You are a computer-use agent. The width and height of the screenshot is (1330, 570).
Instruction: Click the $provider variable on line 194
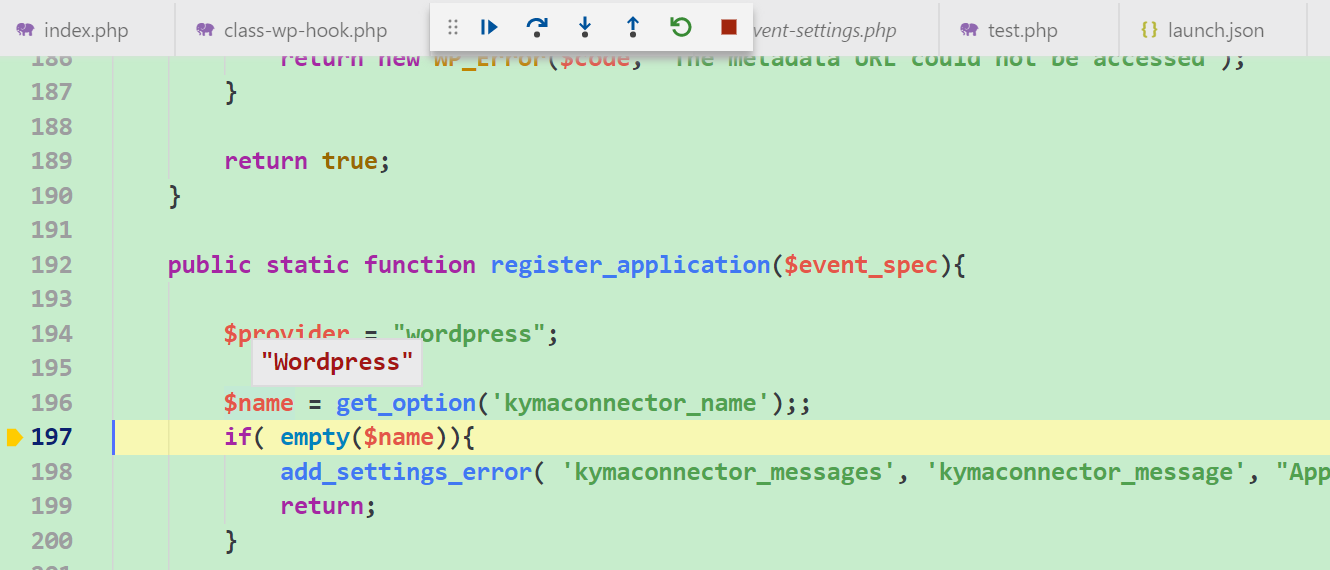(287, 334)
